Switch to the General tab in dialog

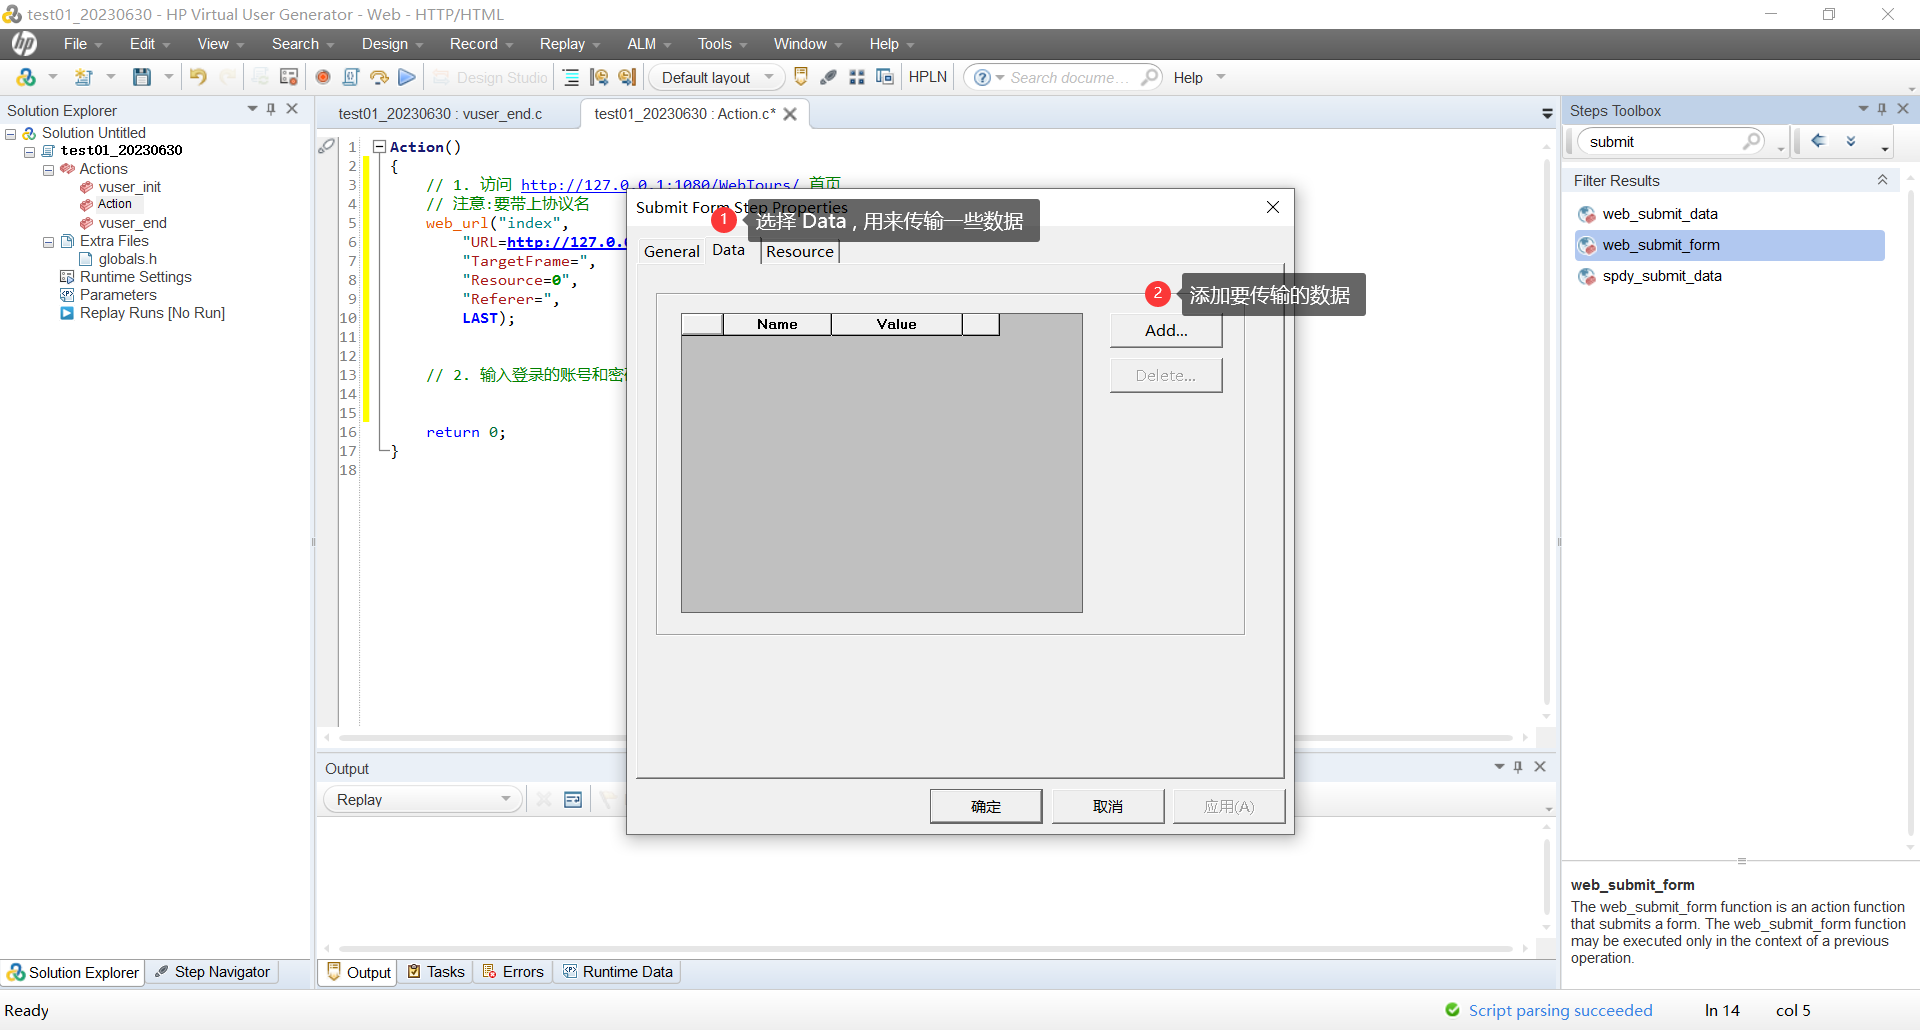pyautogui.click(x=672, y=252)
